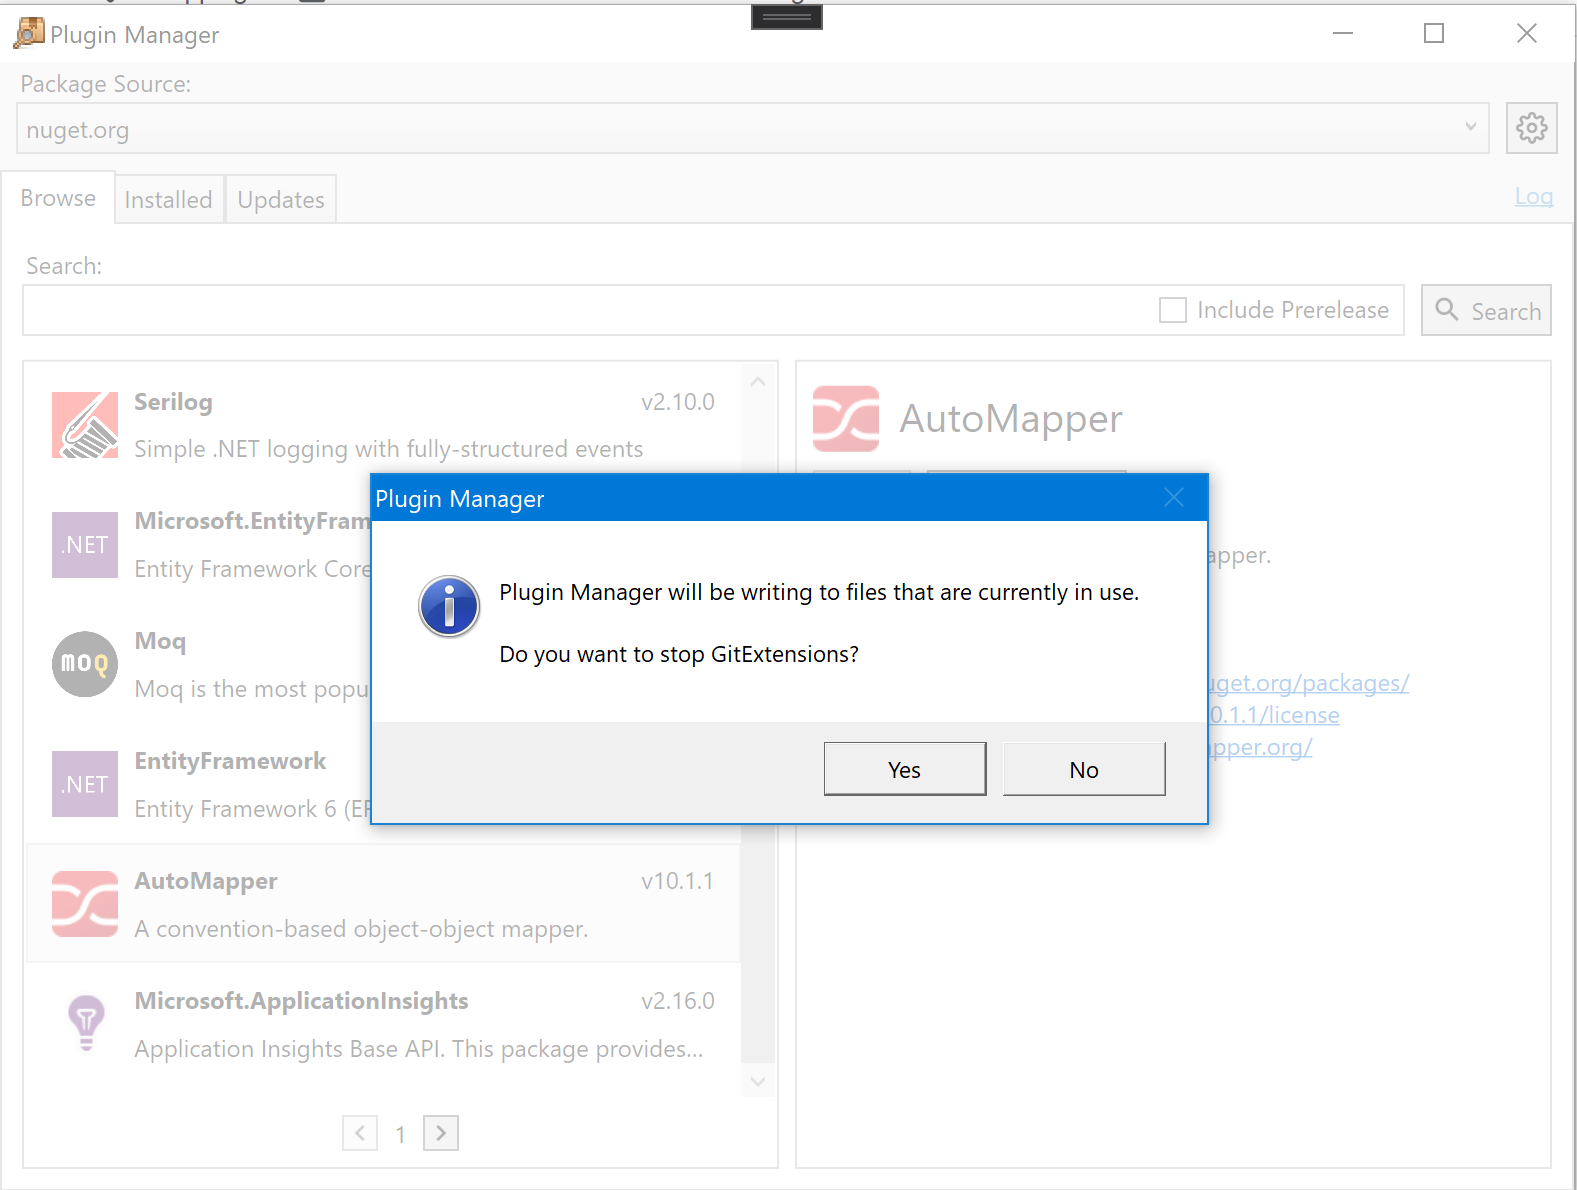Click the EntityFramework .NET icon
This screenshot has height=1190, width=1577.
(85, 784)
